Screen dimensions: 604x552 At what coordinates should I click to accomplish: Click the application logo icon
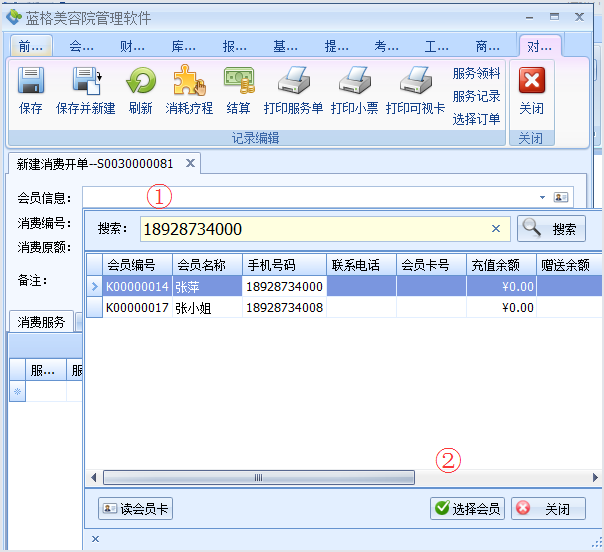[14, 17]
